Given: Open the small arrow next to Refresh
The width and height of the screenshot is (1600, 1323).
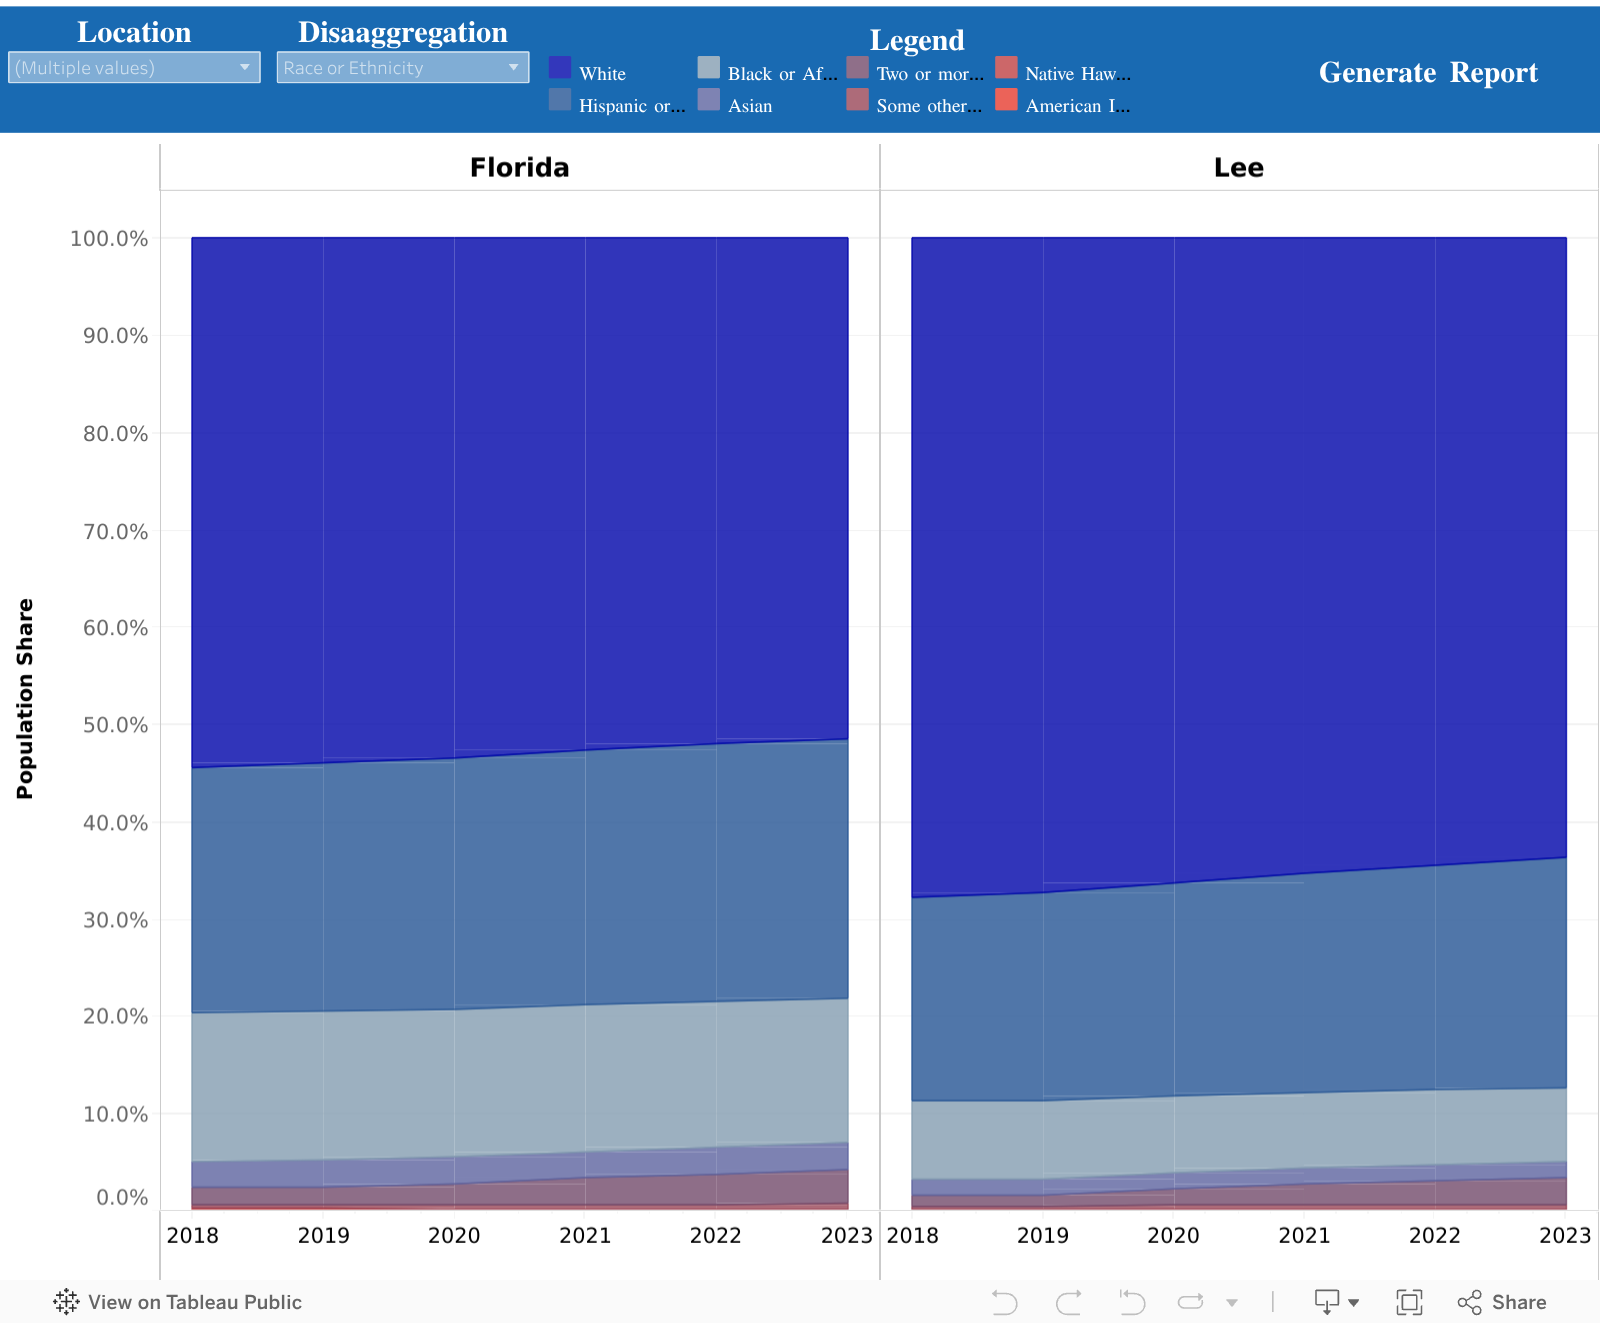Looking at the screenshot, I should pyautogui.click(x=1232, y=1302).
